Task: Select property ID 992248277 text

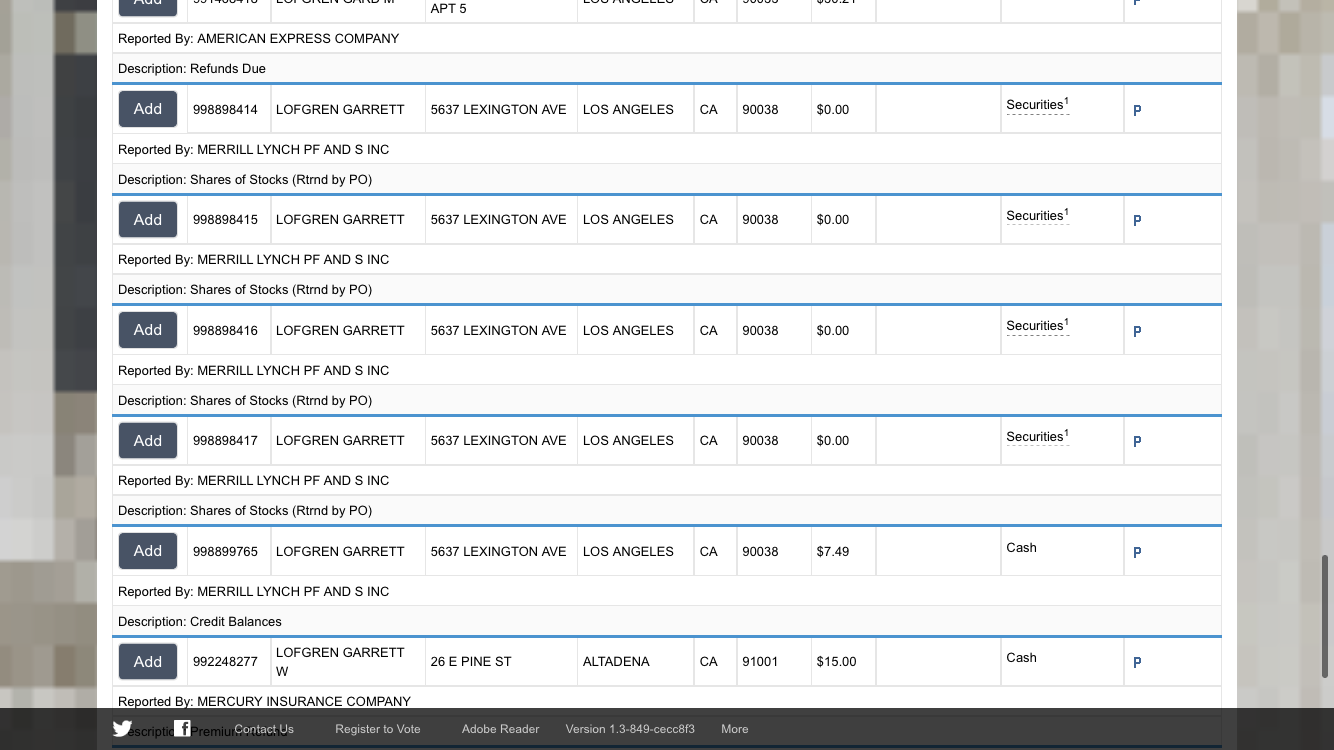Action: point(225,661)
